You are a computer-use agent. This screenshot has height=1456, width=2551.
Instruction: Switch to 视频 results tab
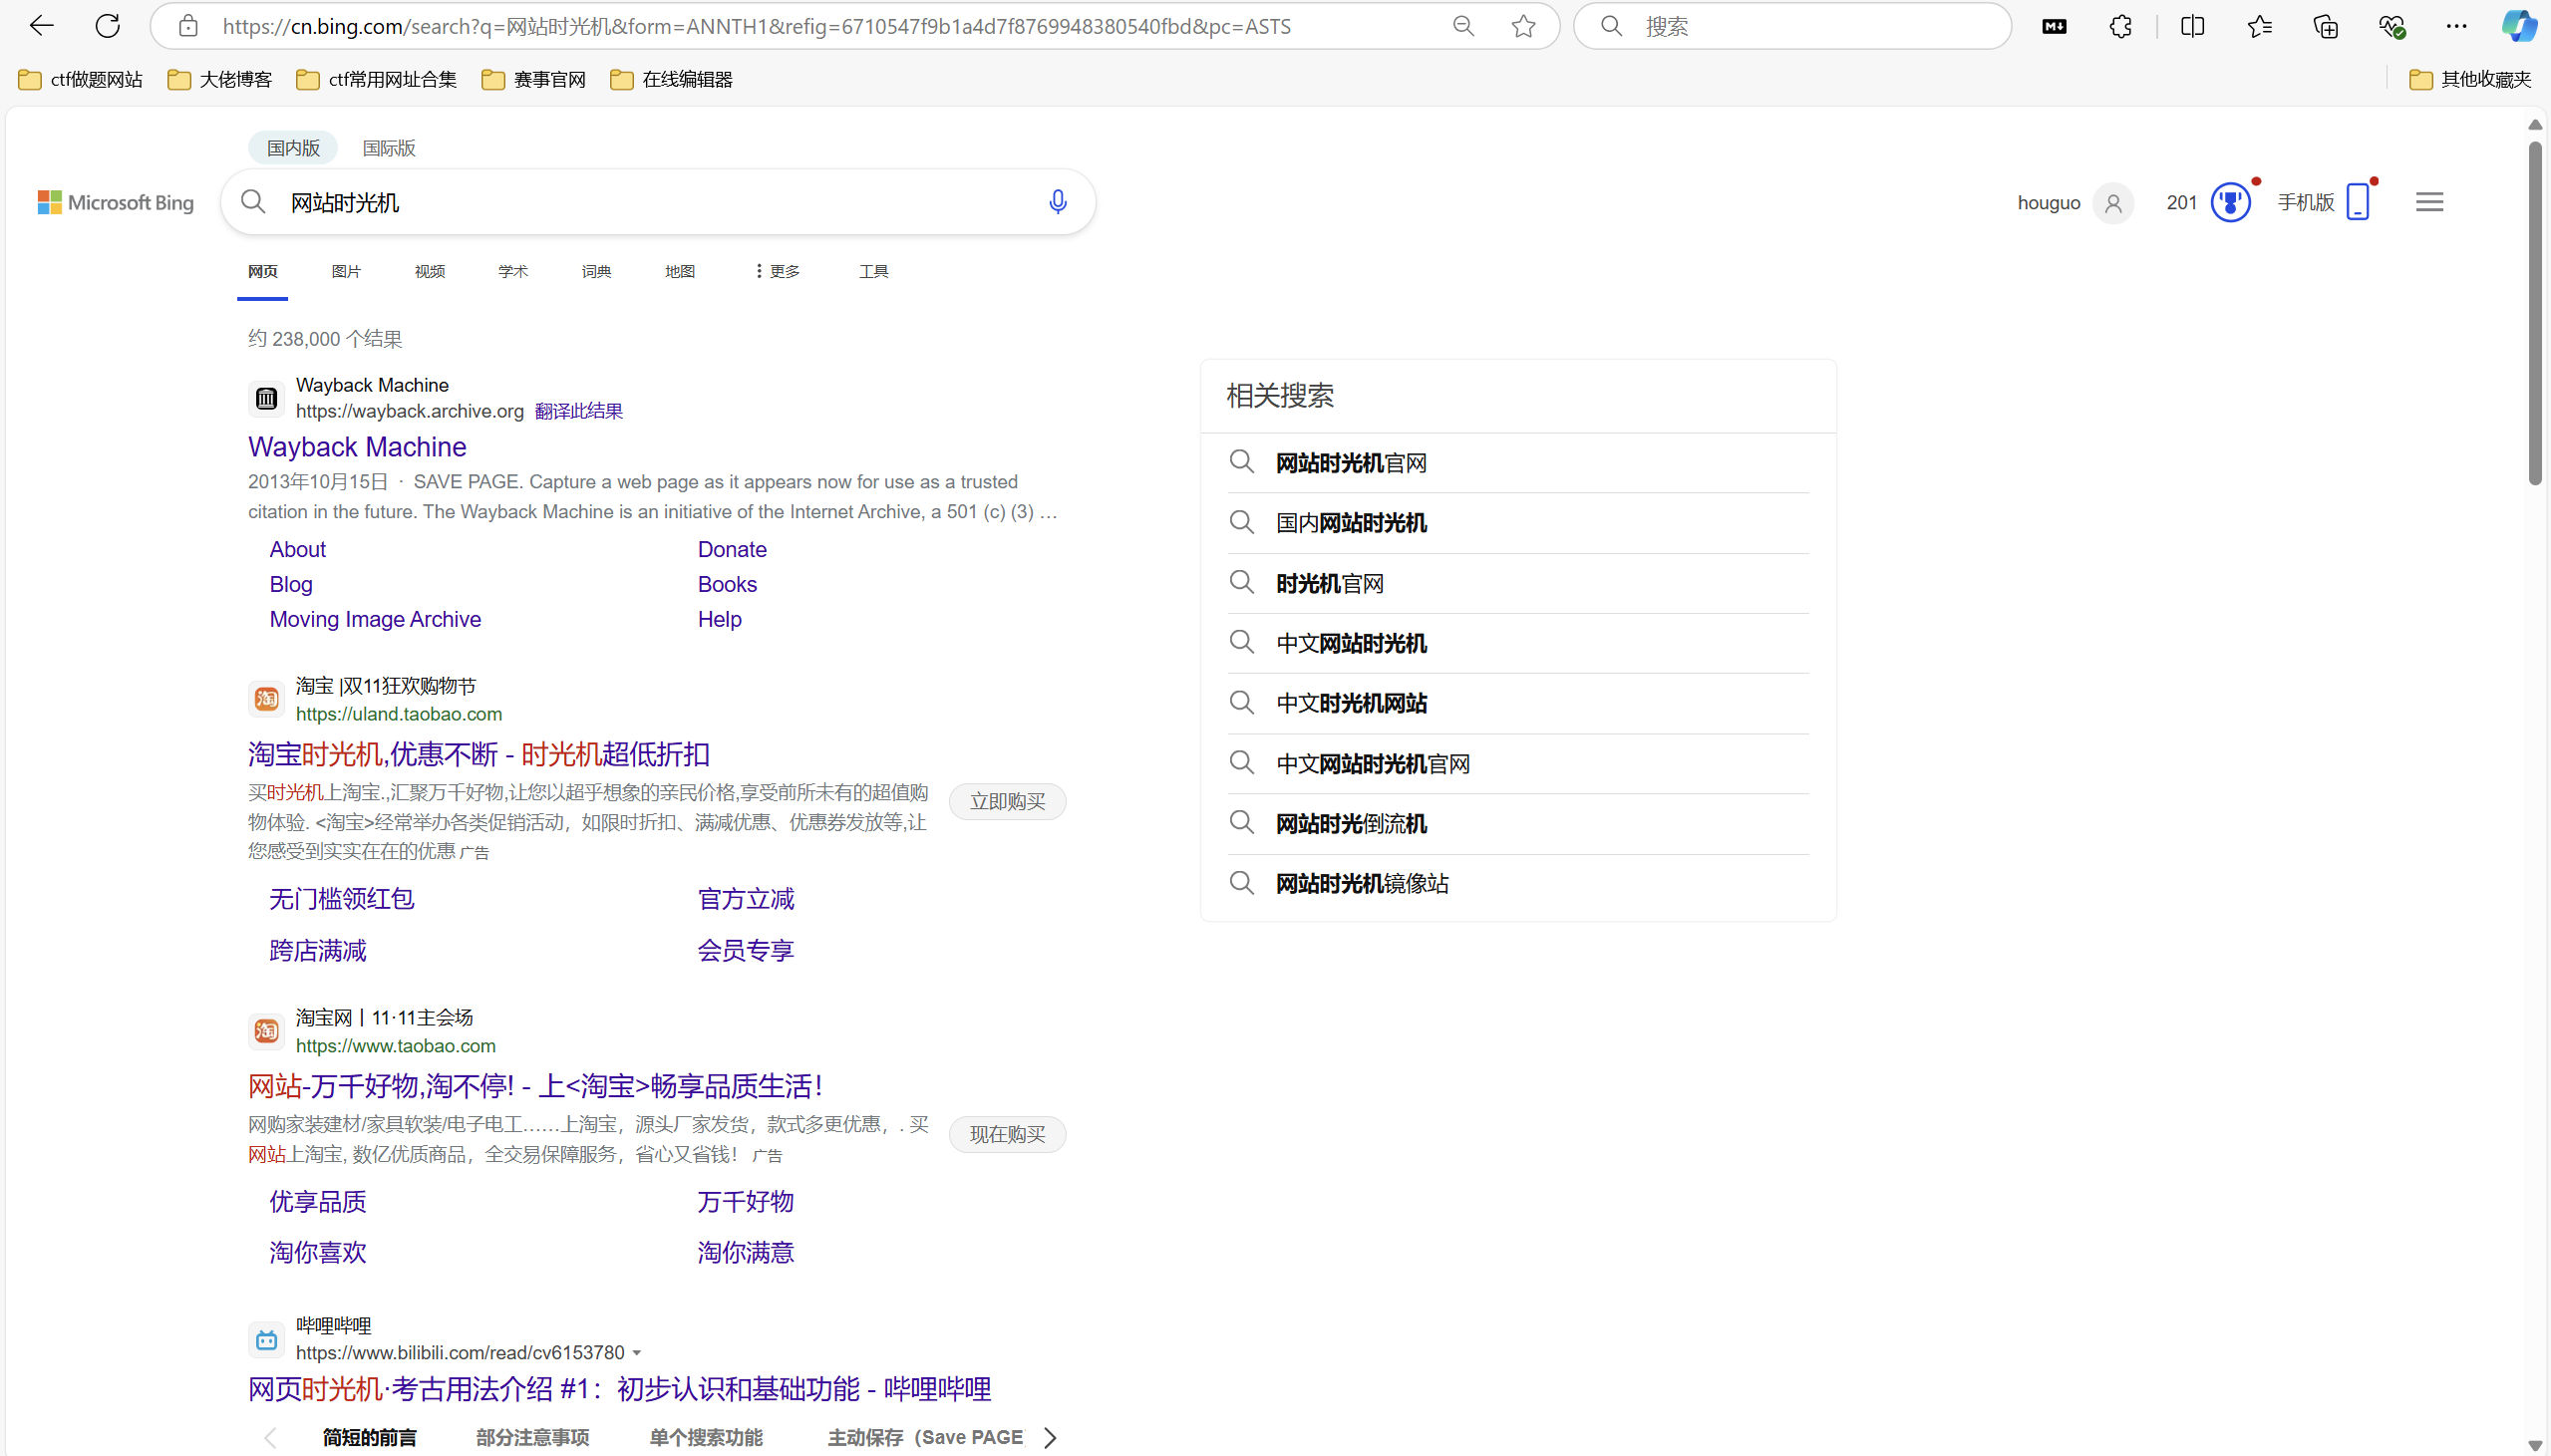point(430,271)
